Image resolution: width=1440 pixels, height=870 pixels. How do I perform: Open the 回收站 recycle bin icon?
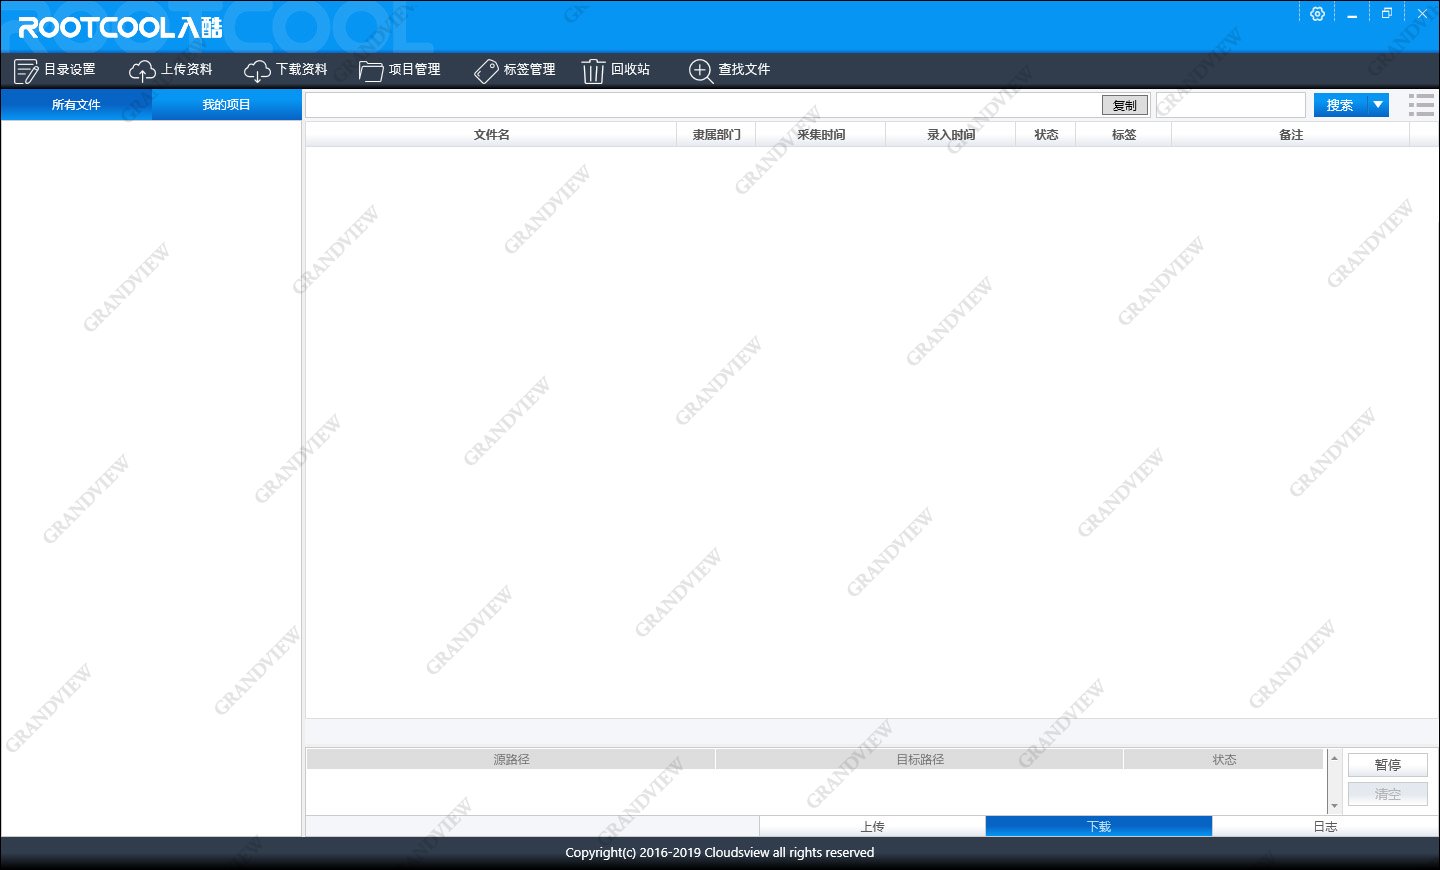coord(593,71)
